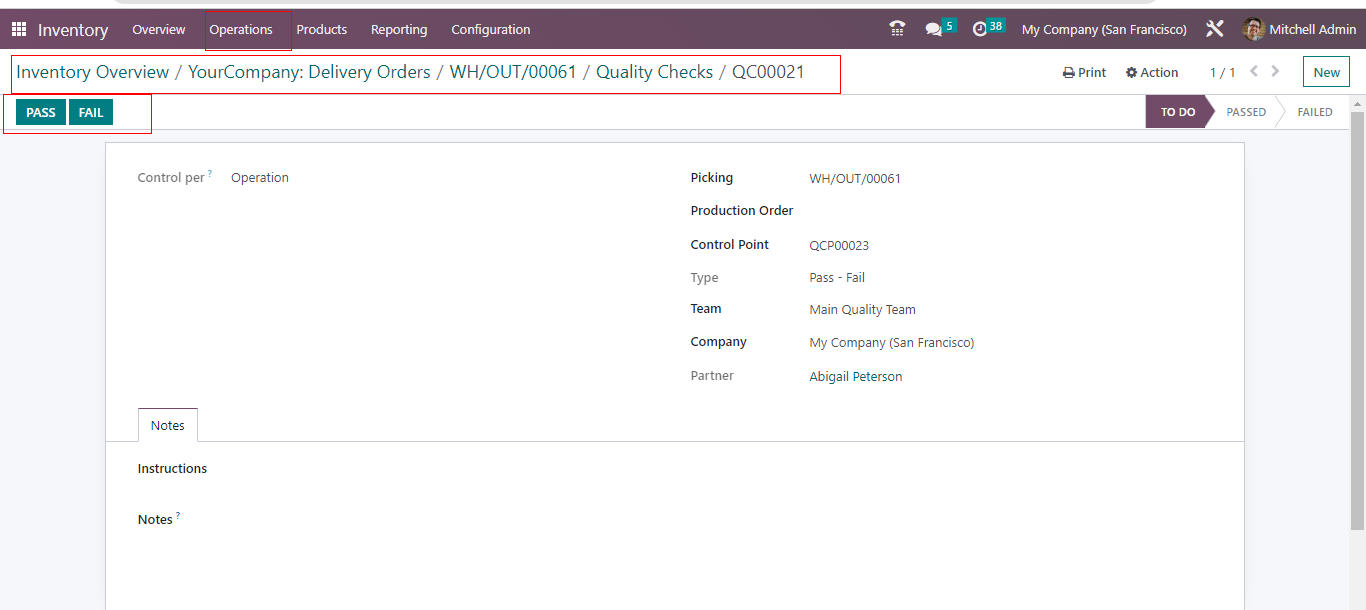Go to next record arrow

[1276, 71]
